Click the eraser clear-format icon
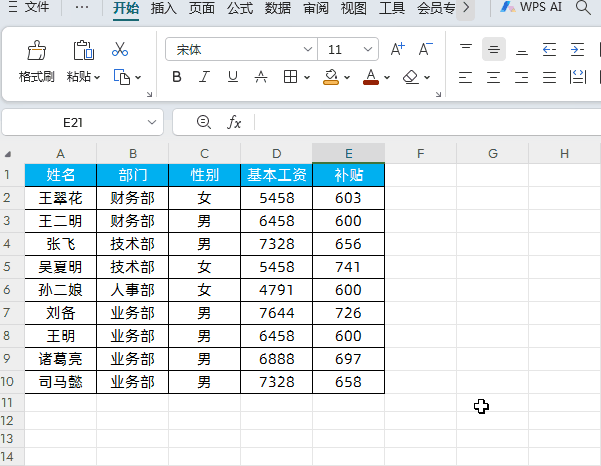601x466 pixels. (410, 77)
